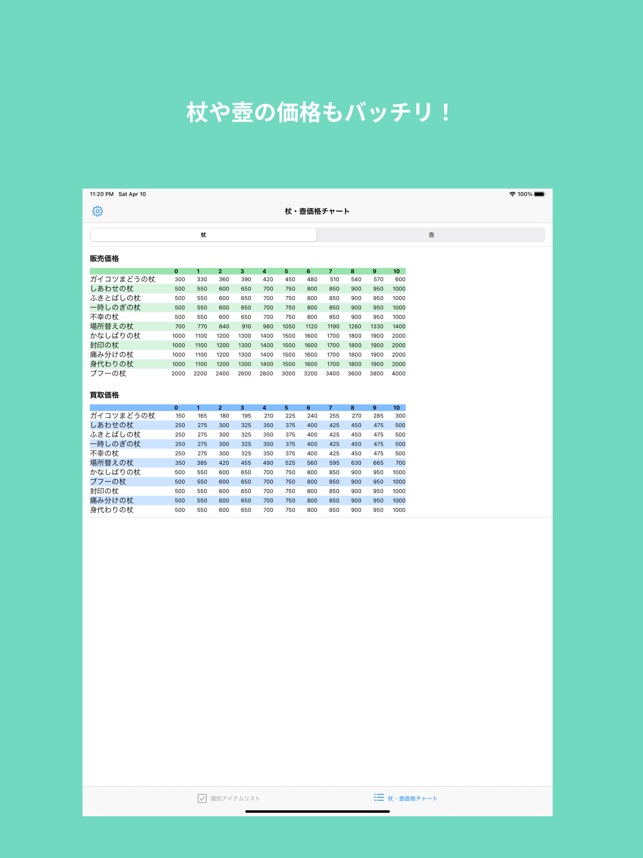
Task: Click column header 0 in the 販売価格 table
Action: pos(176,271)
